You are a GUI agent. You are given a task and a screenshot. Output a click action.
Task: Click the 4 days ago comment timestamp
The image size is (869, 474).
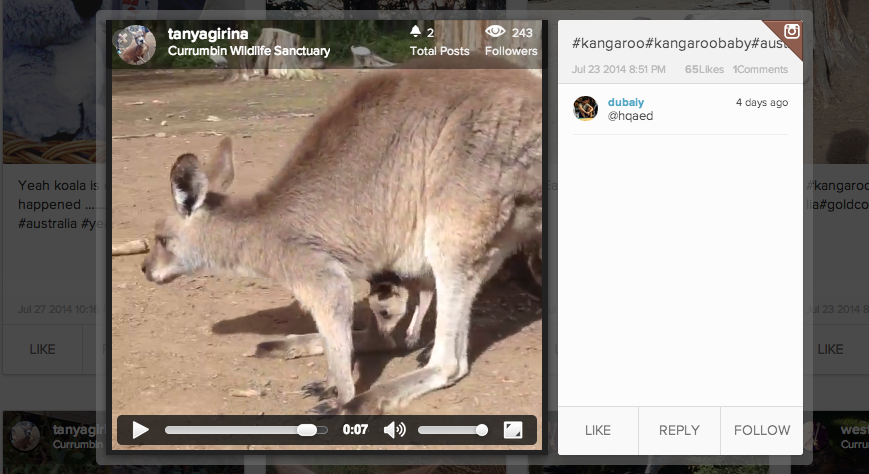pyautogui.click(x=761, y=103)
